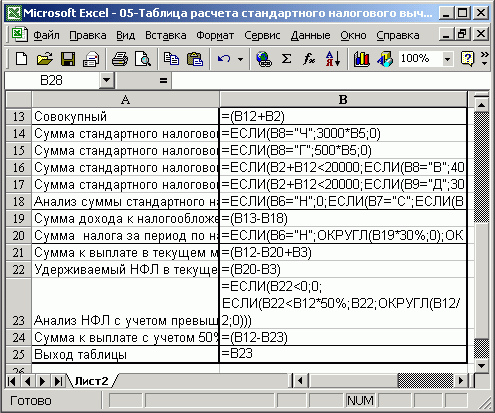Select cell with formula =(B12-B20+B3)
The width and height of the screenshot is (495, 413).
[x=343, y=252]
